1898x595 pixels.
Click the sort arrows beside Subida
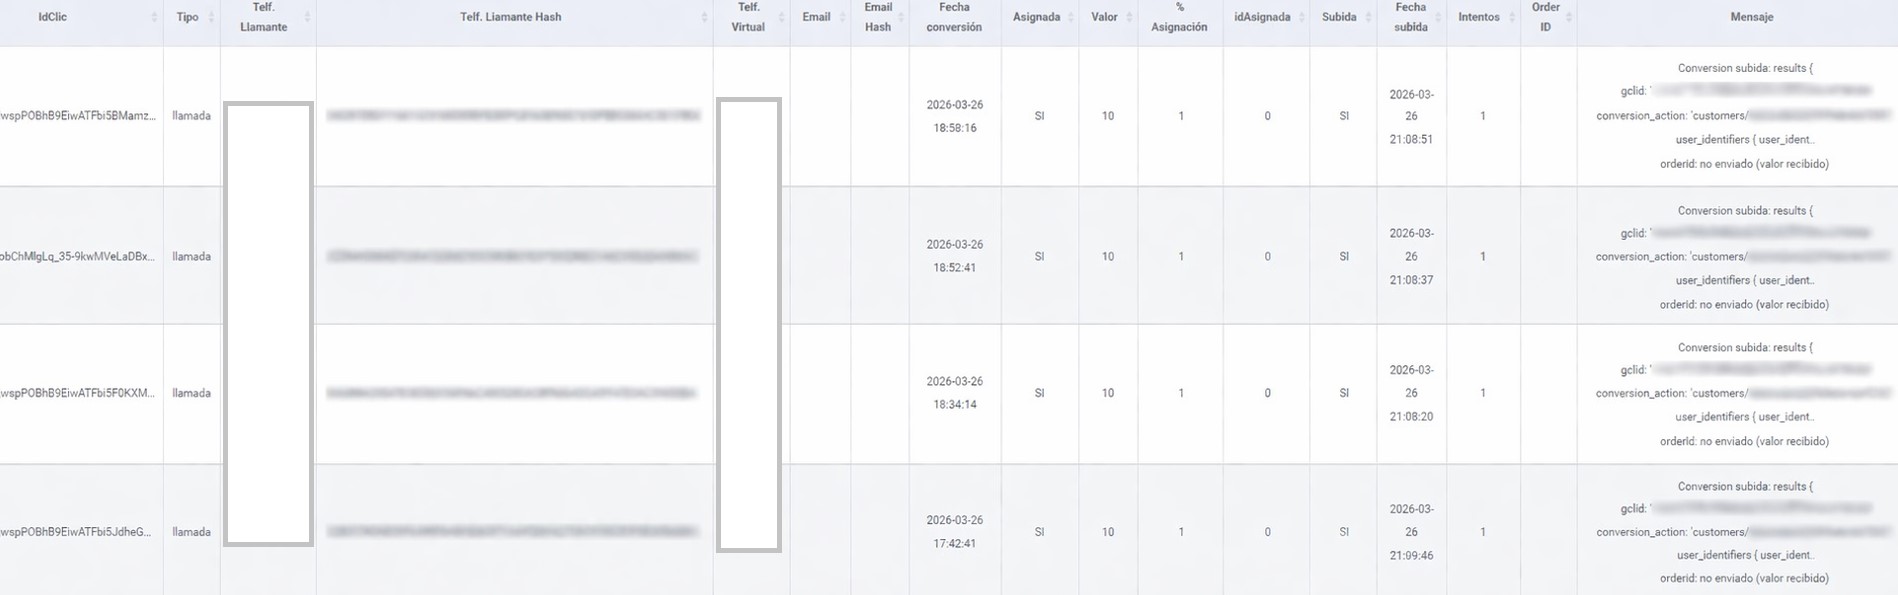point(1366,17)
